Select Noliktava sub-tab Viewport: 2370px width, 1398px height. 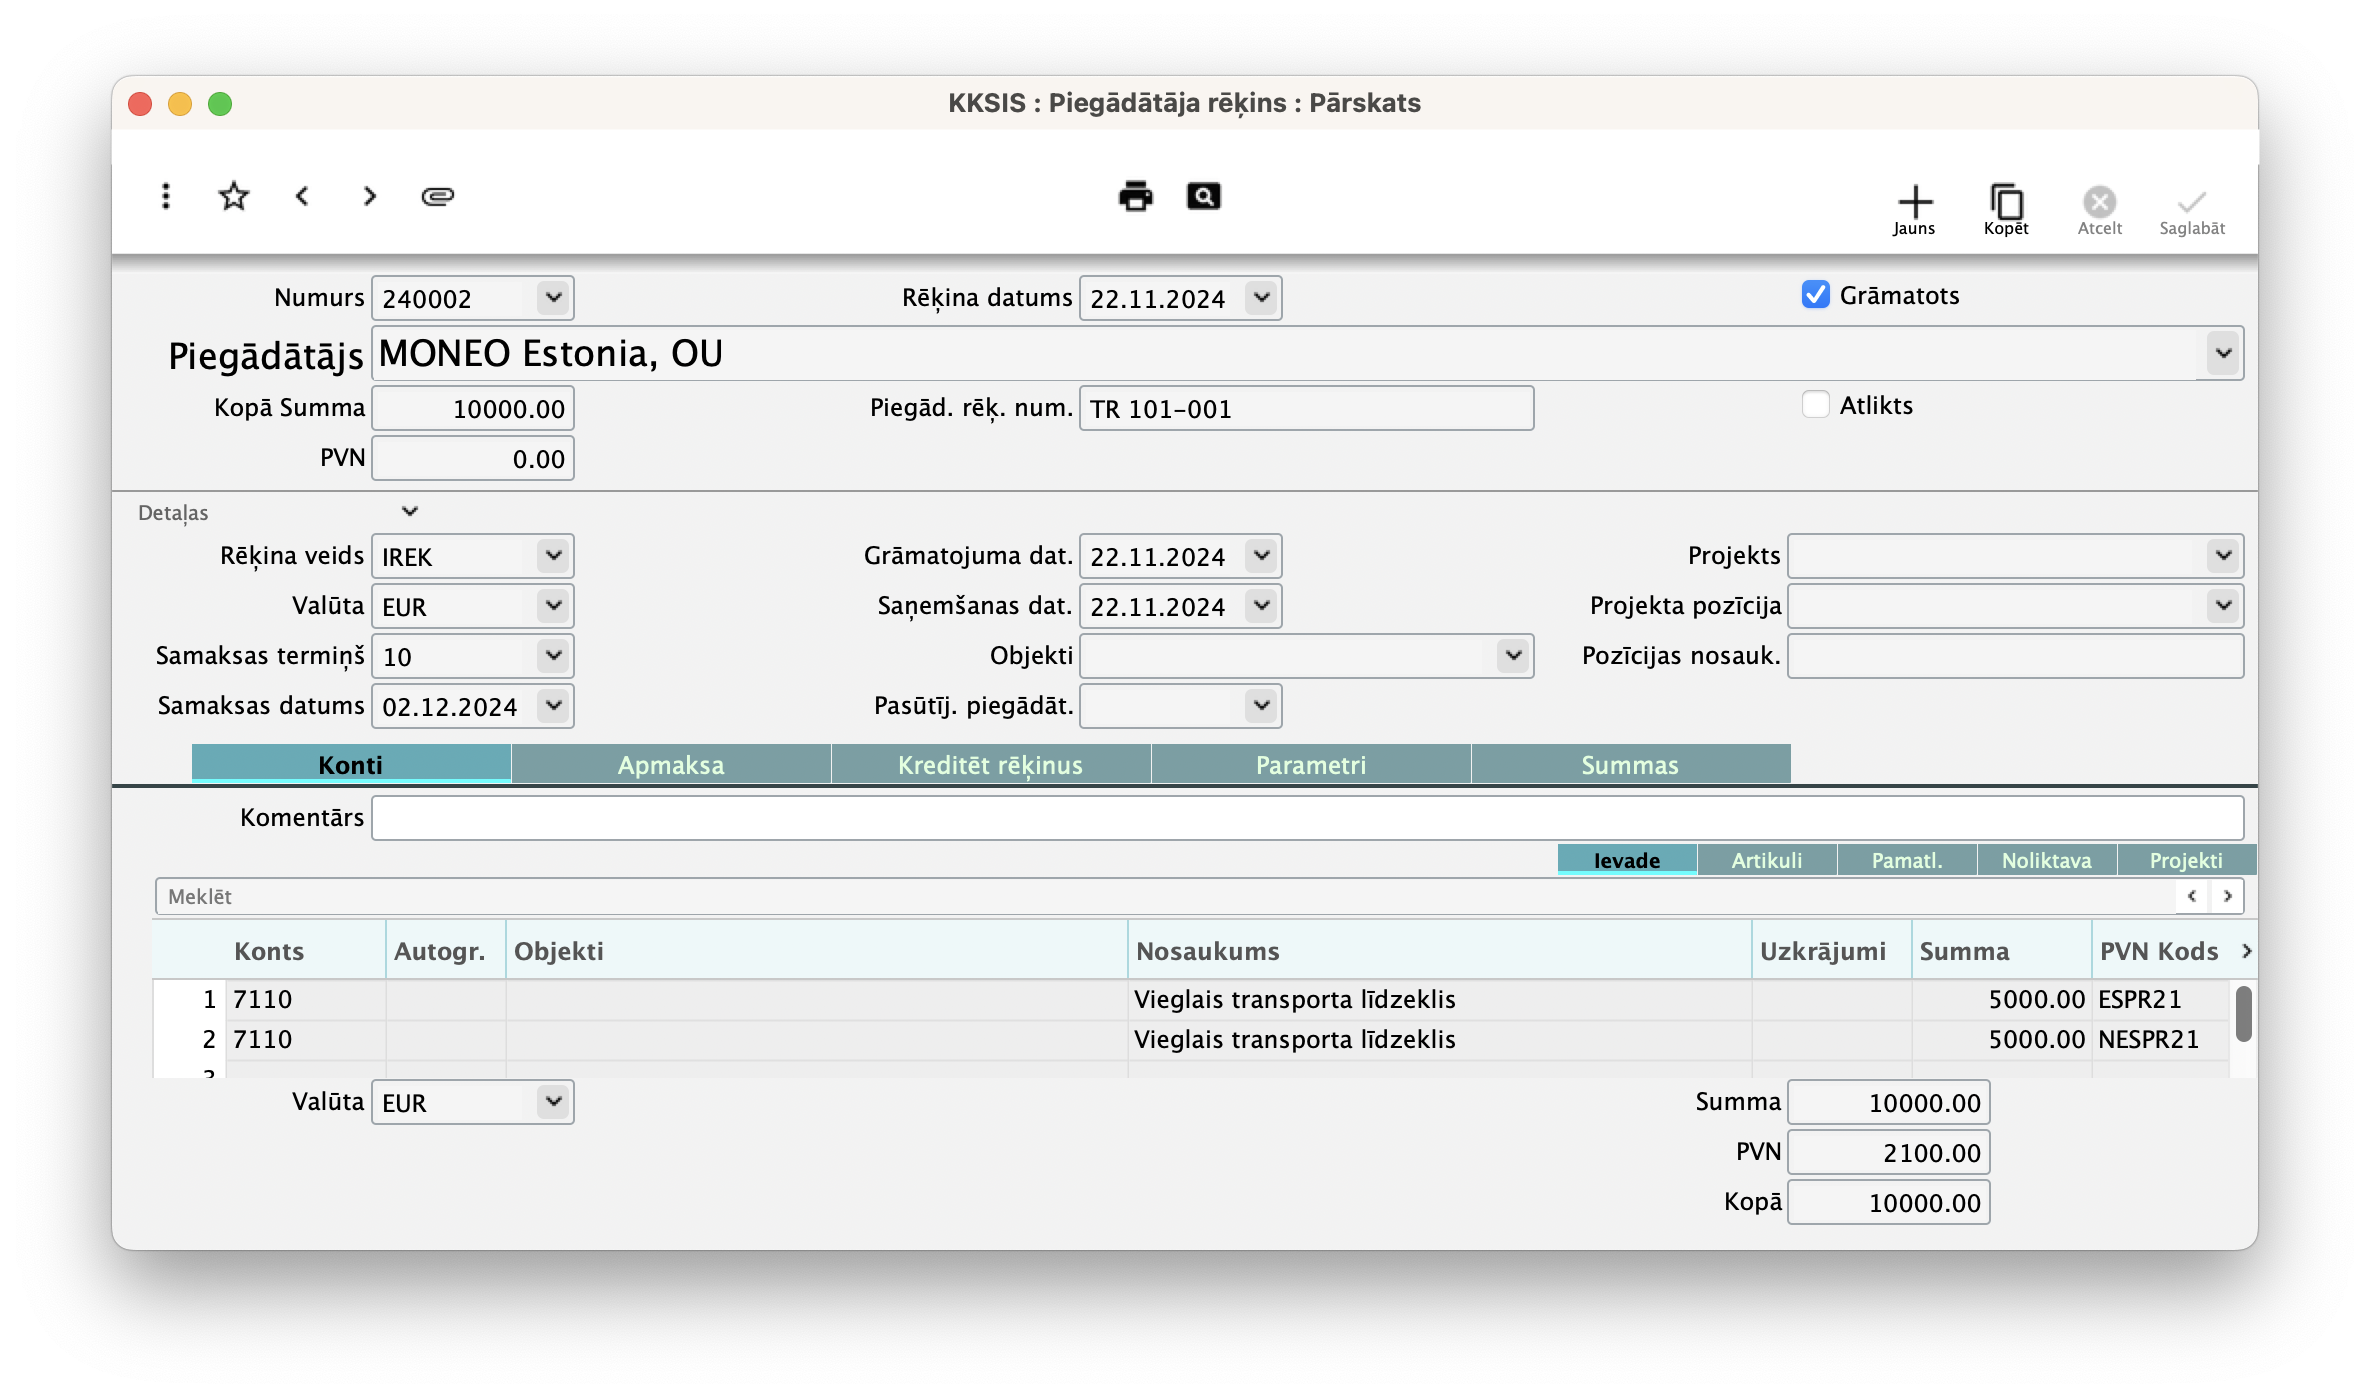[2047, 860]
